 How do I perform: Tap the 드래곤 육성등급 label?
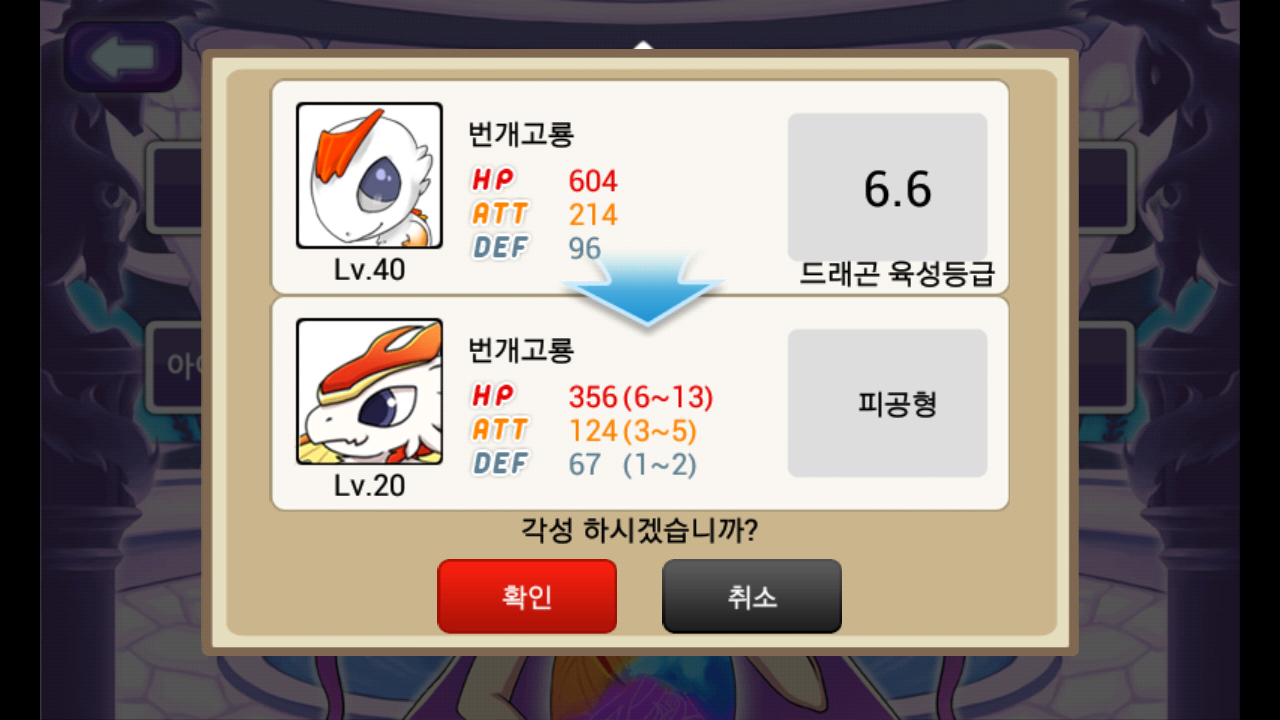click(x=897, y=276)
